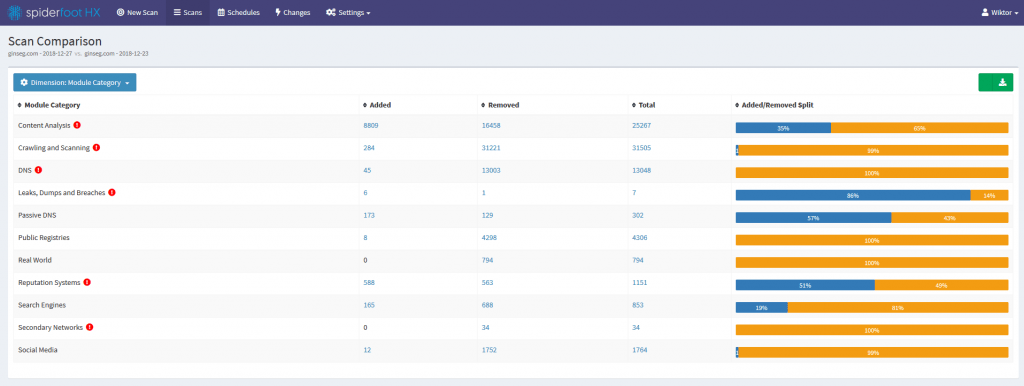Click Leaks, Dumps and Breaches alert icon

(x=112, y=193)
